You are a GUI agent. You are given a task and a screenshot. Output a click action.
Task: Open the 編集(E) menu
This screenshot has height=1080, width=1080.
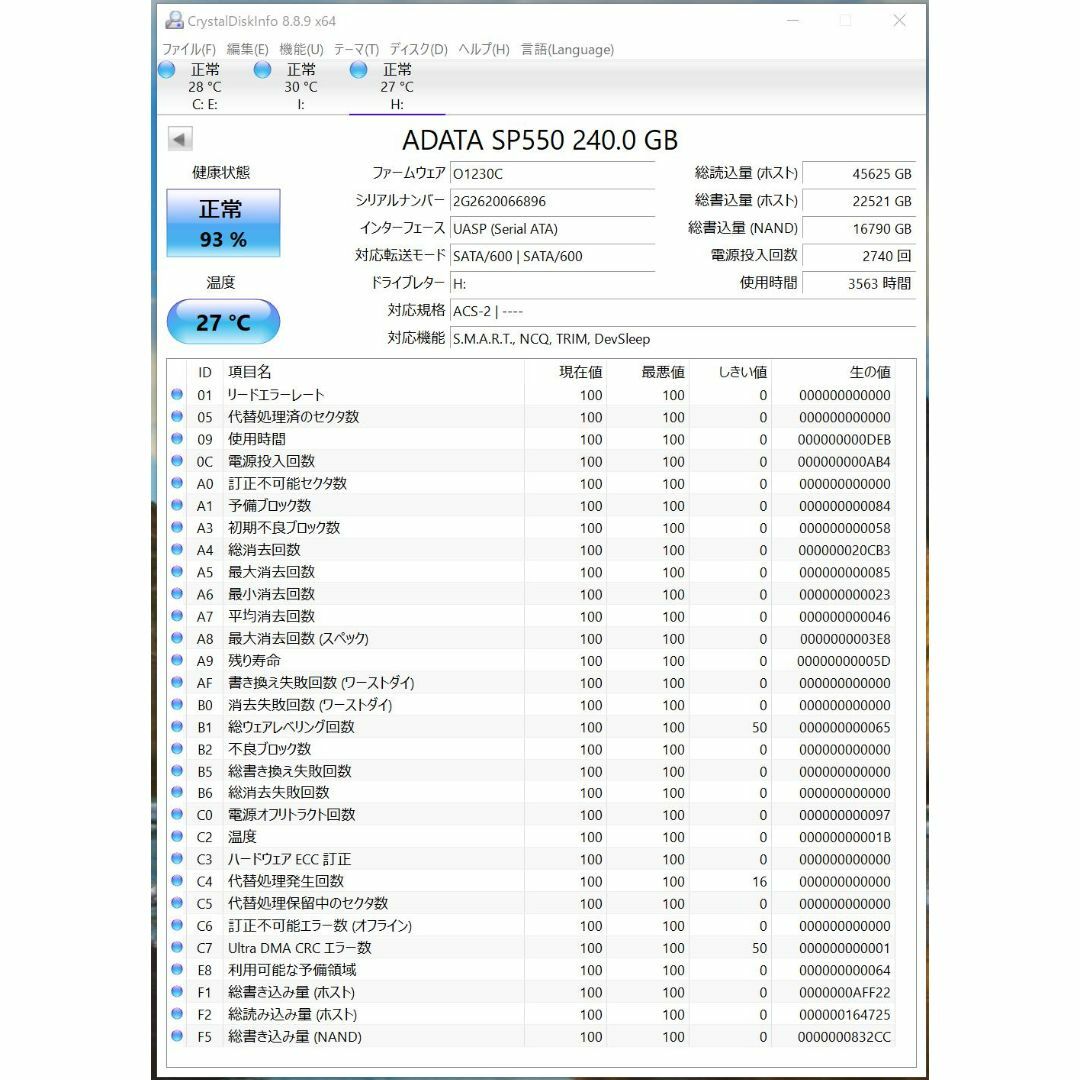(x=247, y=50)
